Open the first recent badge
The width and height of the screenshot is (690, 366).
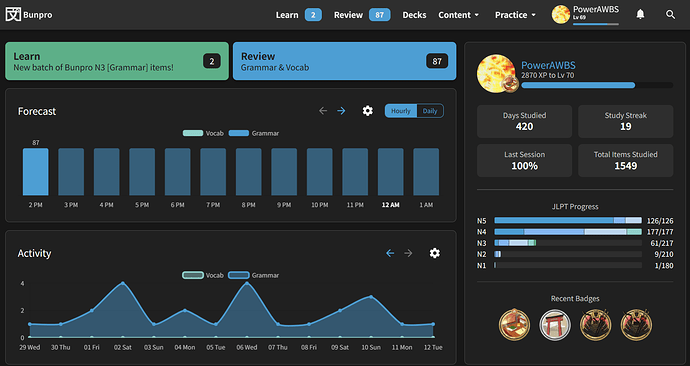[x=514, y=325]
